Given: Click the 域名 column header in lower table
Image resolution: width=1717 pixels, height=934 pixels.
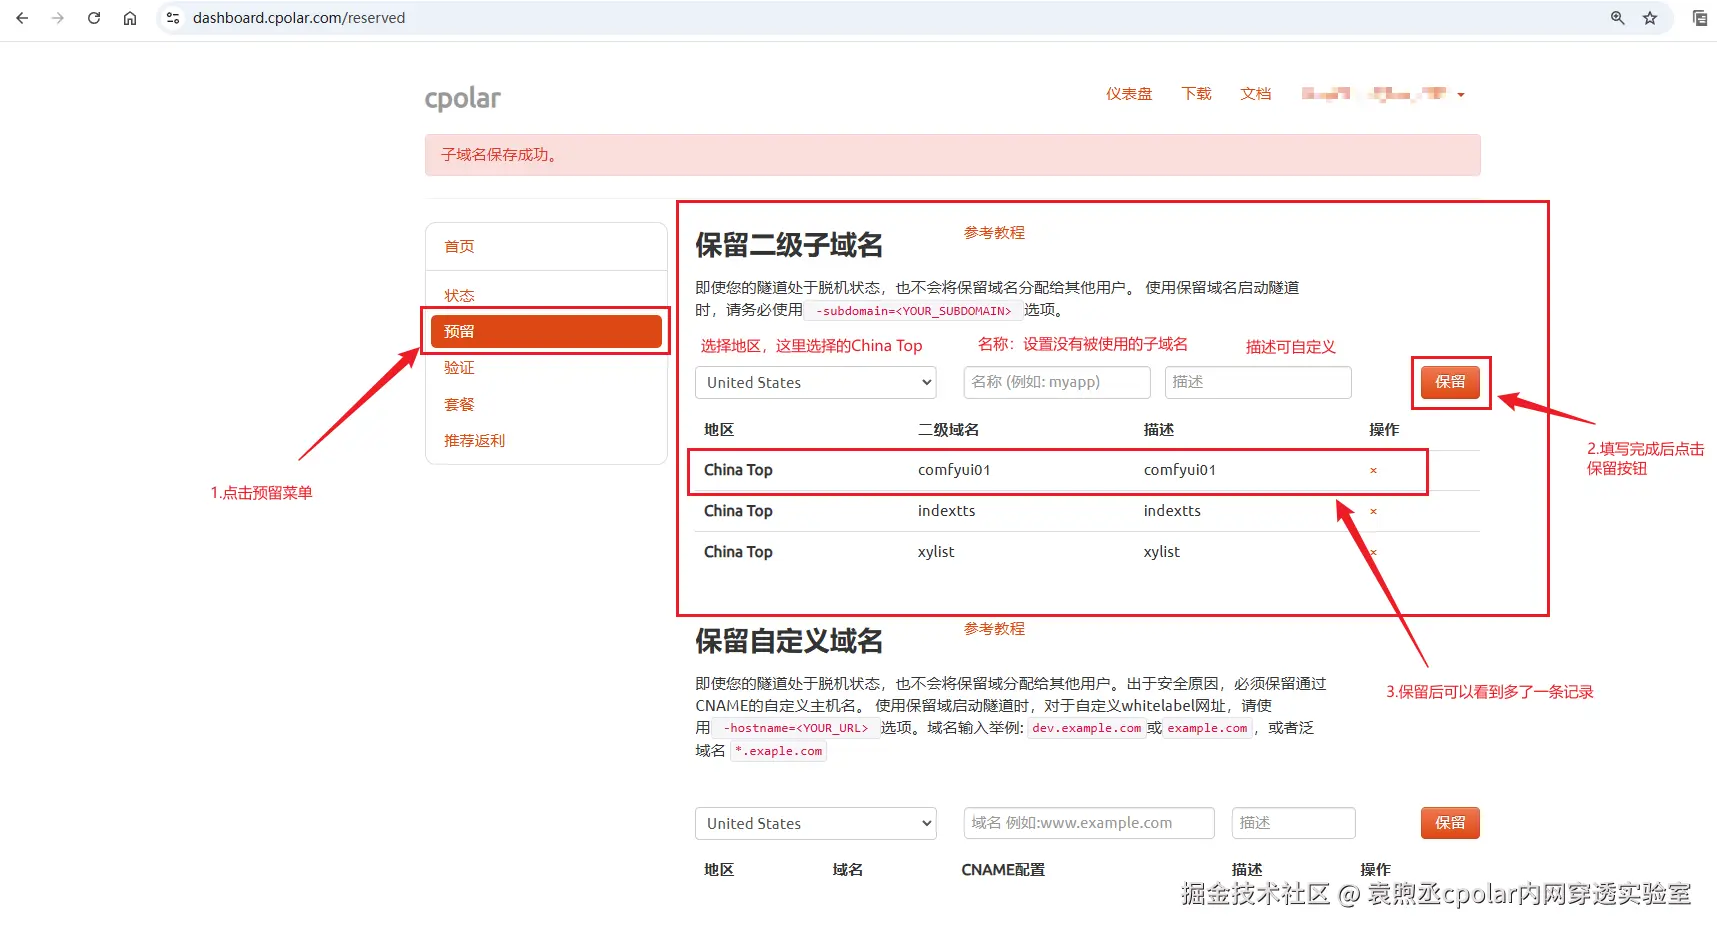Looking at the screenshot, I should (x=848, y=870).
